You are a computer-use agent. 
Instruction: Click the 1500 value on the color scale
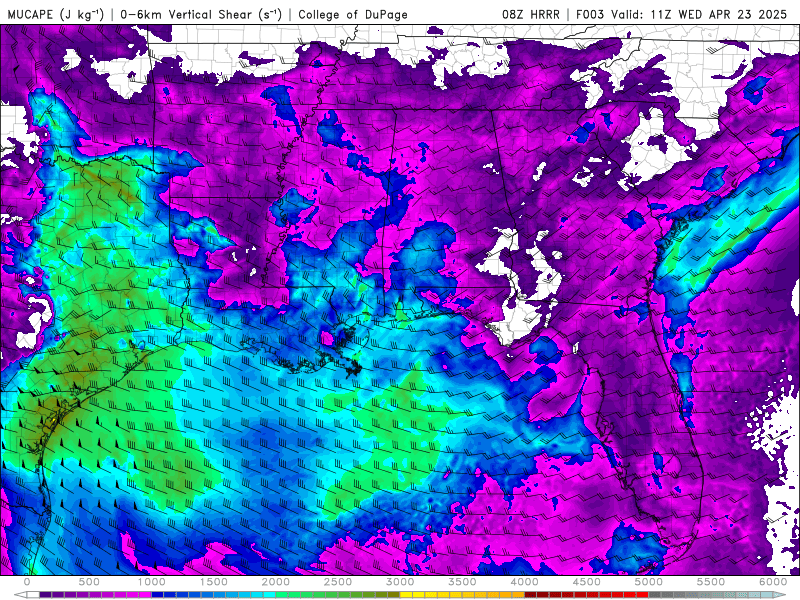pyautogui.click(x=214, y=582)
